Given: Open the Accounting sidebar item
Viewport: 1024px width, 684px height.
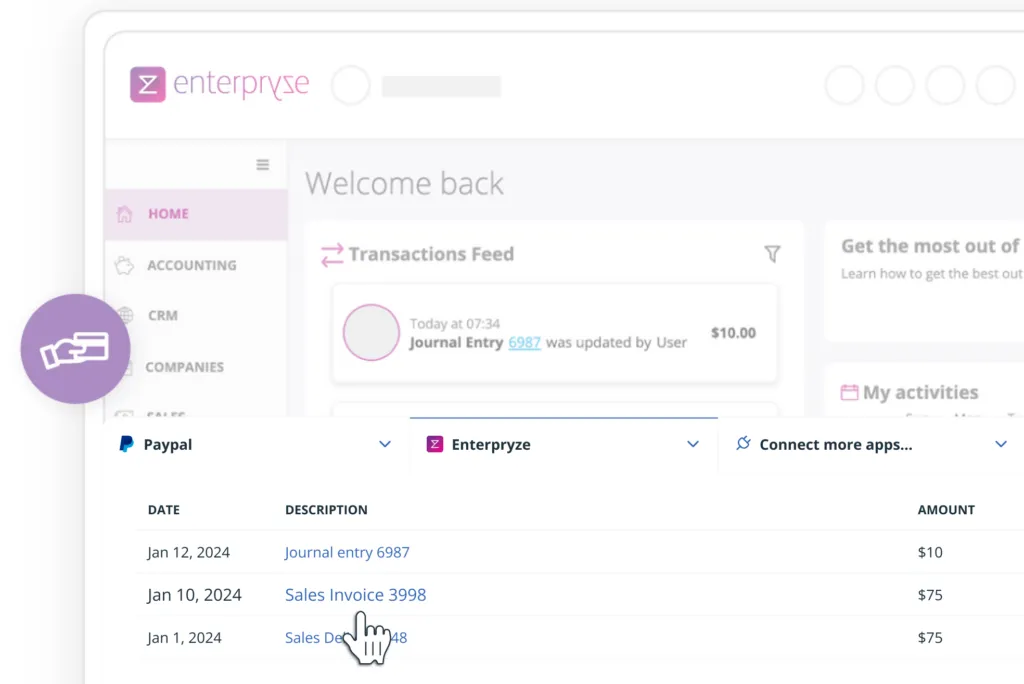Looking at the screenshot, I should (196, 265).
